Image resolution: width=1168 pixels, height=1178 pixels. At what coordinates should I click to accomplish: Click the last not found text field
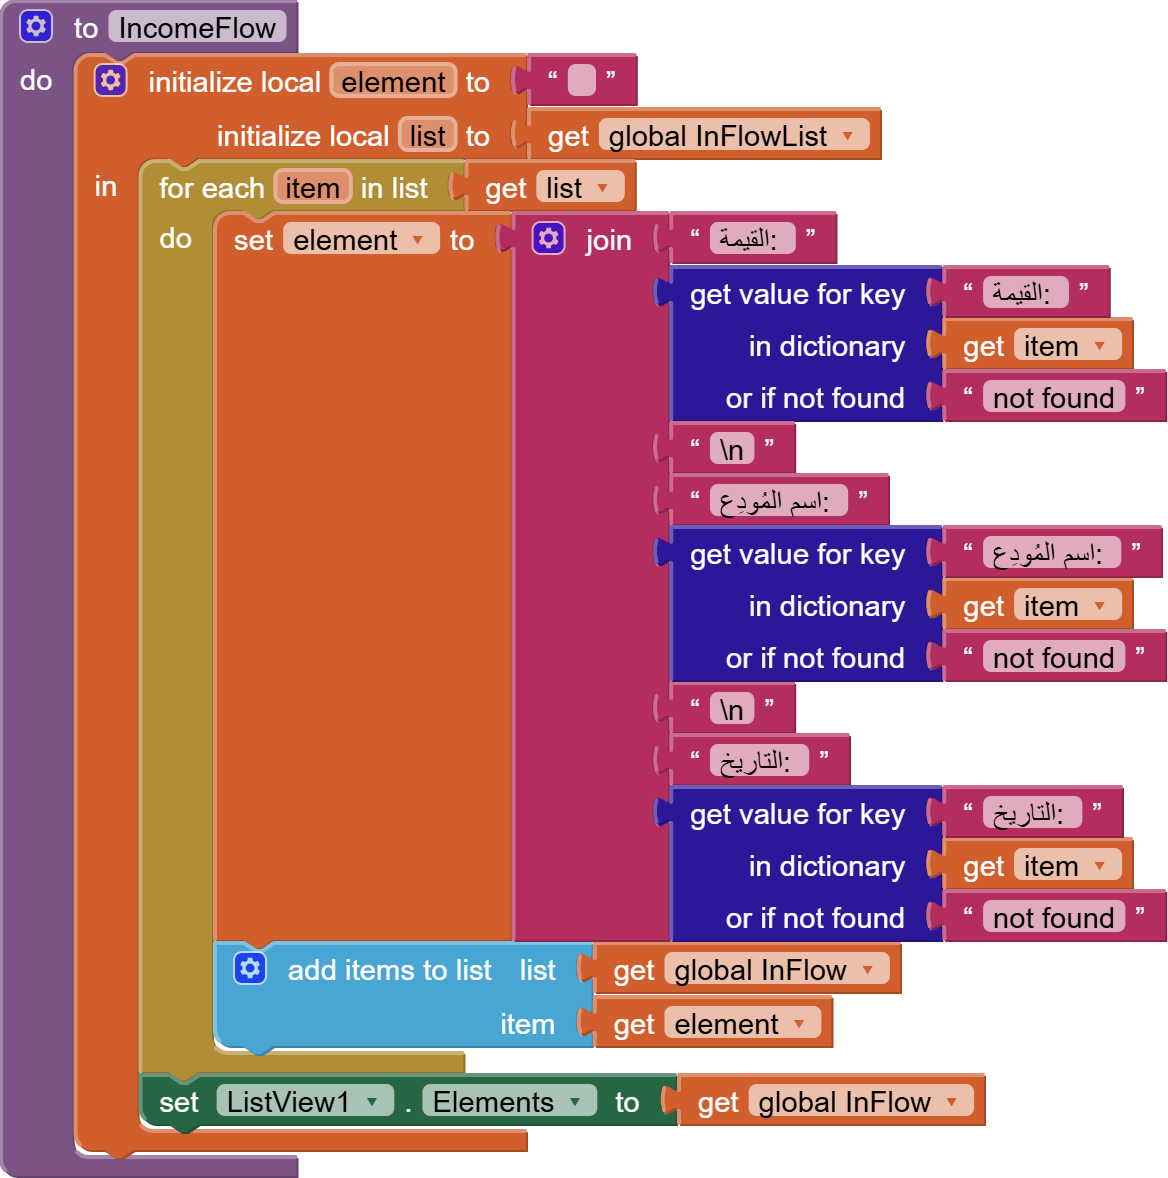1053,918
